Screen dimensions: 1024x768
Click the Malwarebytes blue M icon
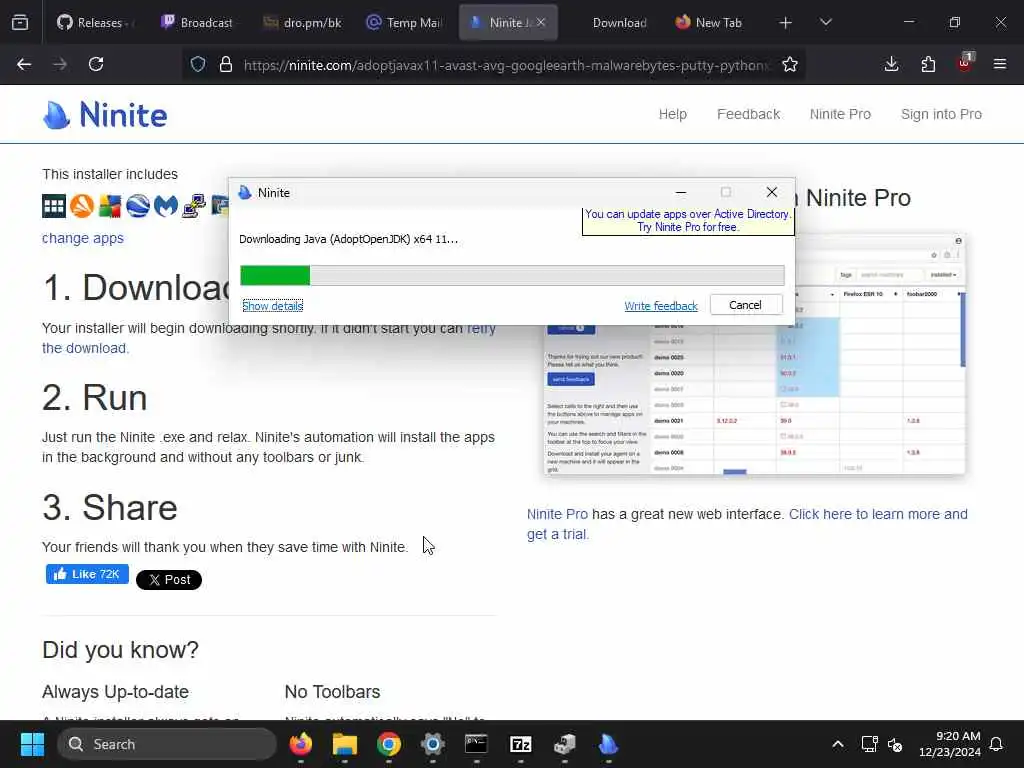pos(166,206)
